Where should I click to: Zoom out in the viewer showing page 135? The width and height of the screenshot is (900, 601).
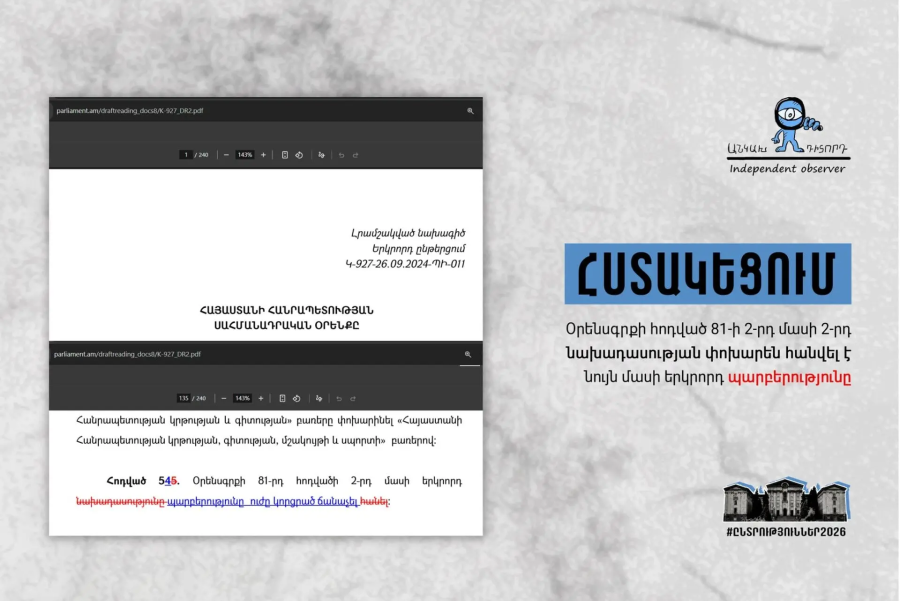(224, 398)
